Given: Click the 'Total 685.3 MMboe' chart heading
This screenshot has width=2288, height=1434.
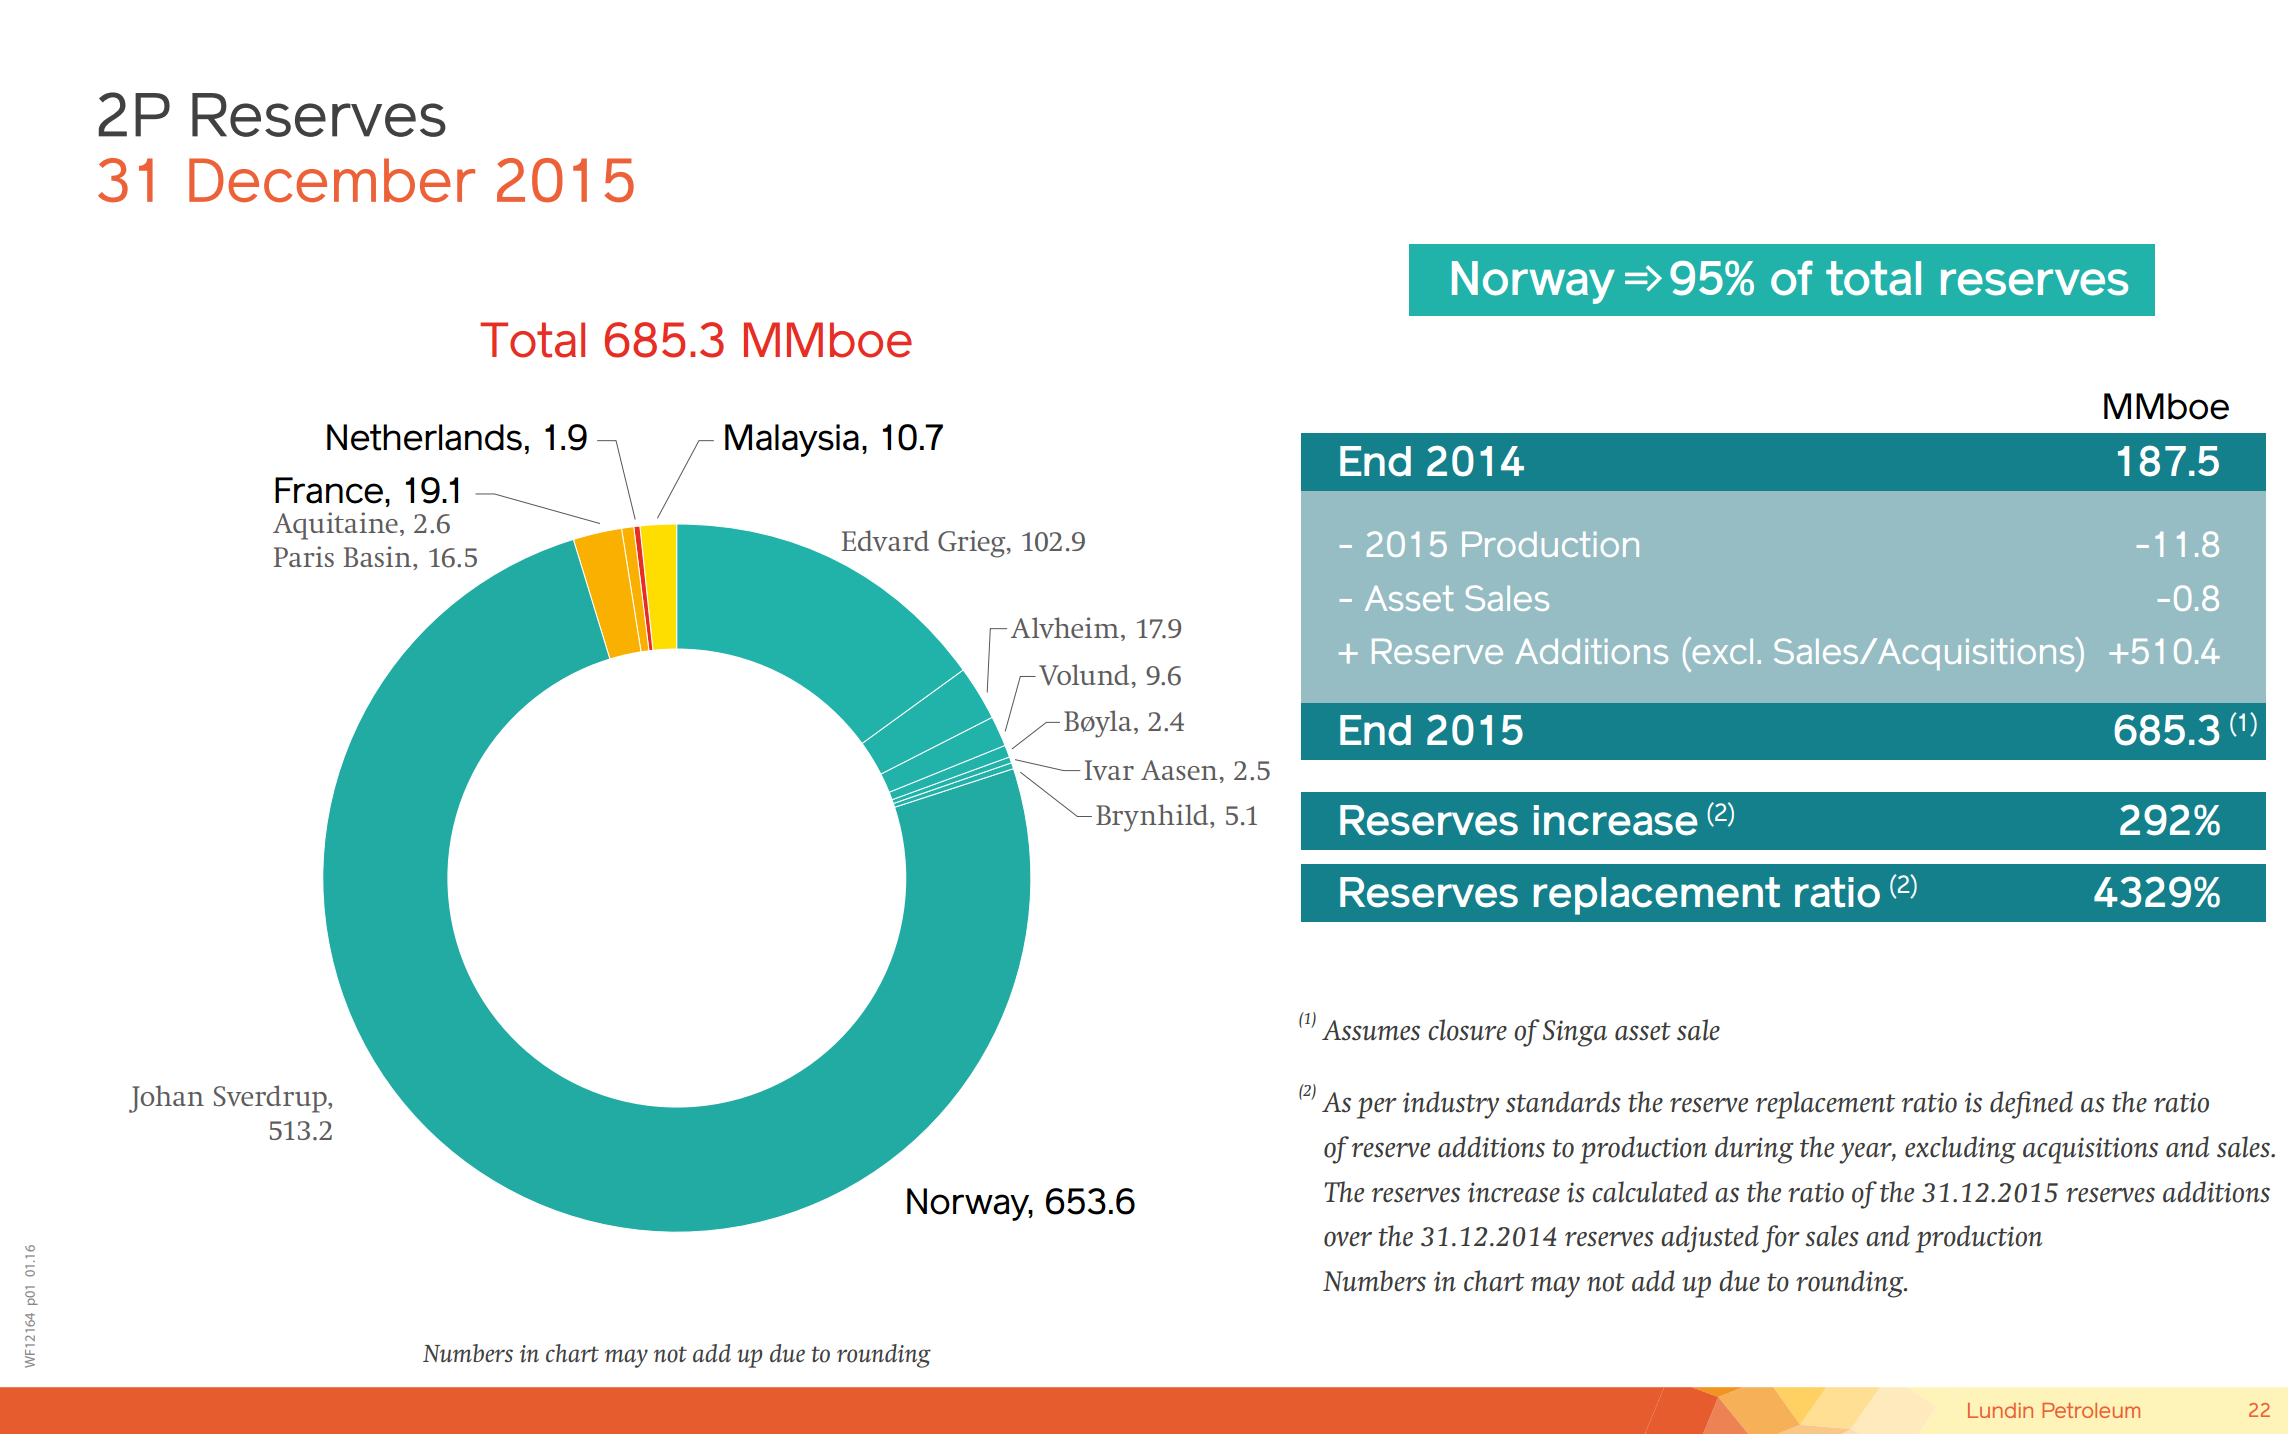Looking at the screenshot, I should [x=696, y=341].
